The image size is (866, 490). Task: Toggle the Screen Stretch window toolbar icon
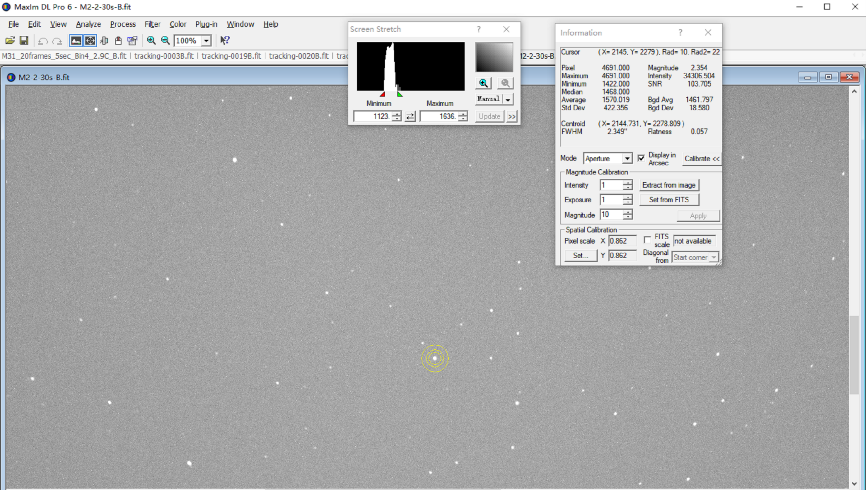(75, 41)
